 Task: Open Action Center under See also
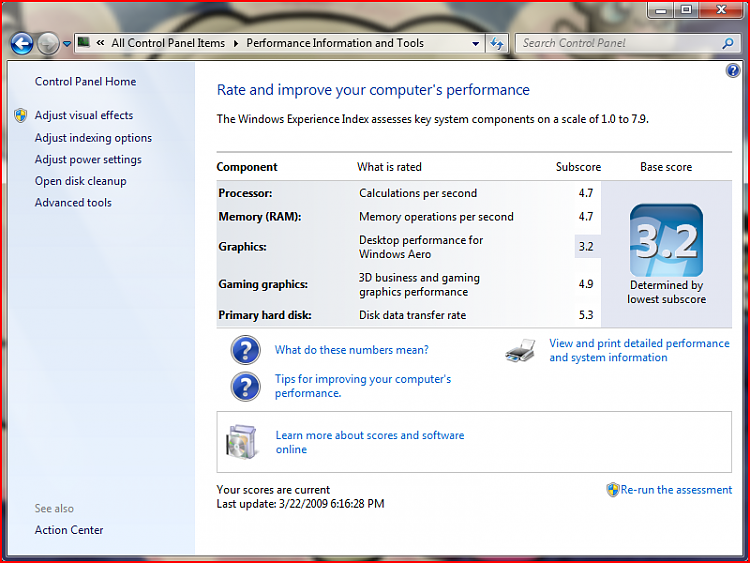69,530
